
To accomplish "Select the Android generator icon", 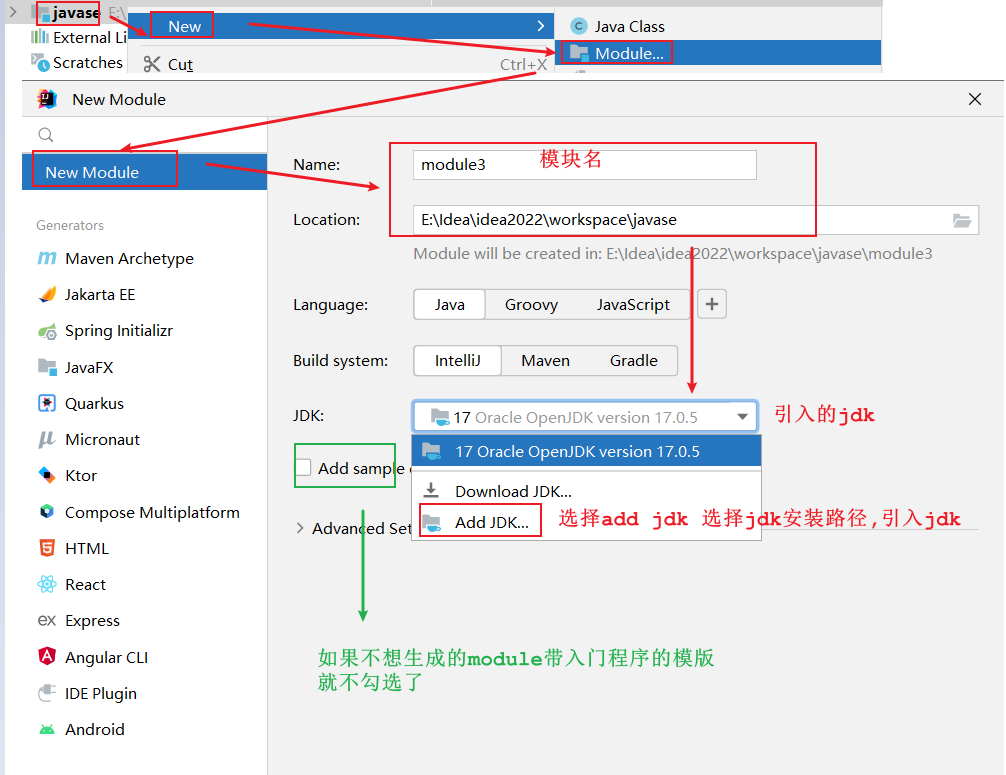I will [46, 730].
